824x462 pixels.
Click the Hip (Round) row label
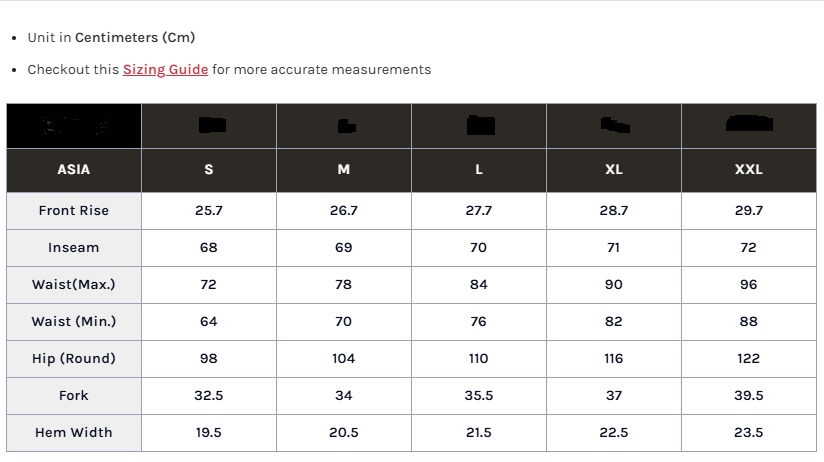74,359
